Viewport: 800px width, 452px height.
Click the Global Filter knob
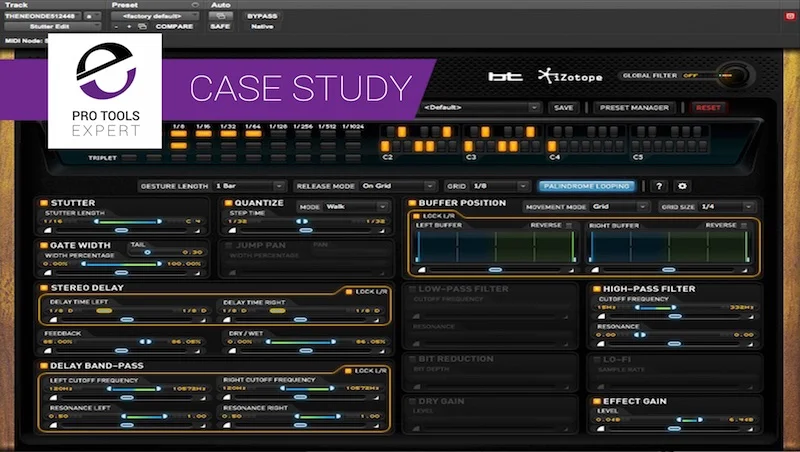(735, 76)
